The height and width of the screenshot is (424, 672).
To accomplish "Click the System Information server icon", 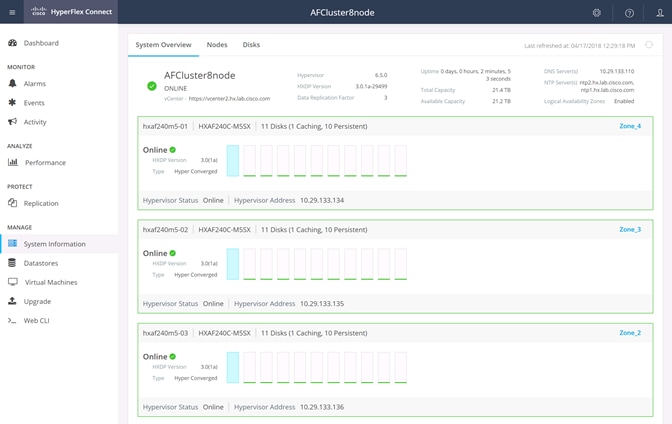I will [12, 244].
